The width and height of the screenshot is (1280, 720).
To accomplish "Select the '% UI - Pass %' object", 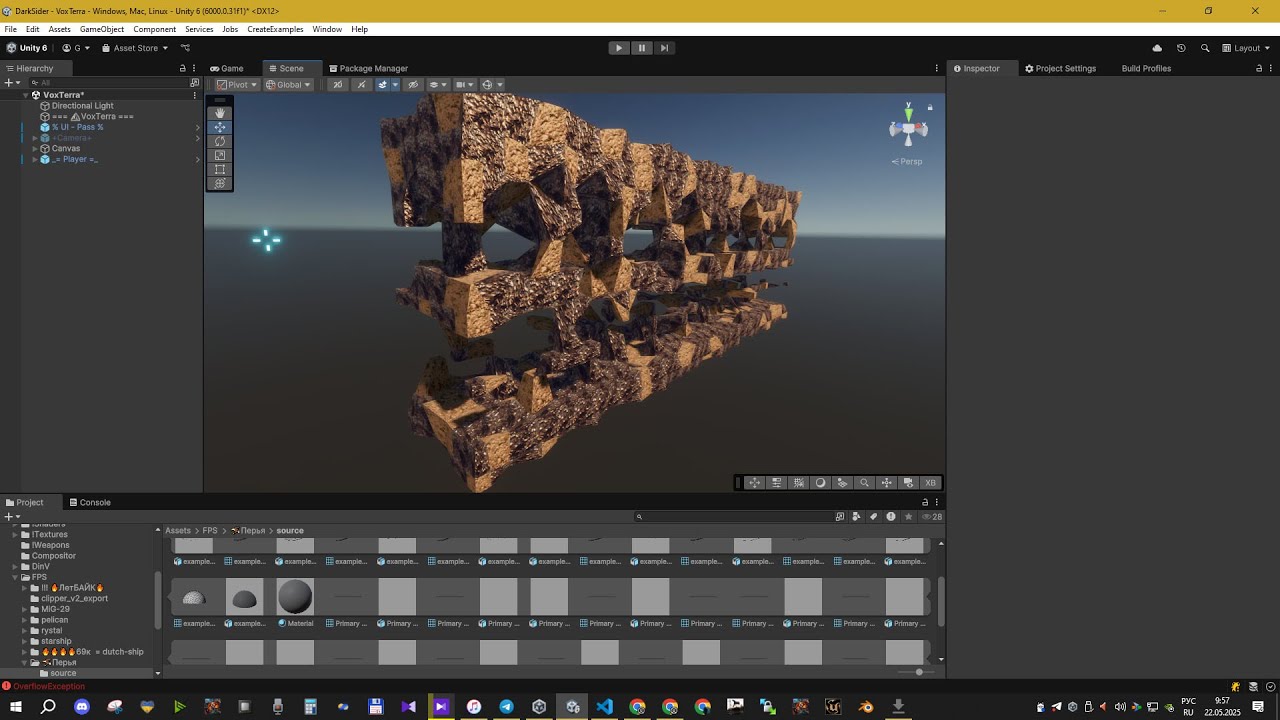I will point(77,127).
